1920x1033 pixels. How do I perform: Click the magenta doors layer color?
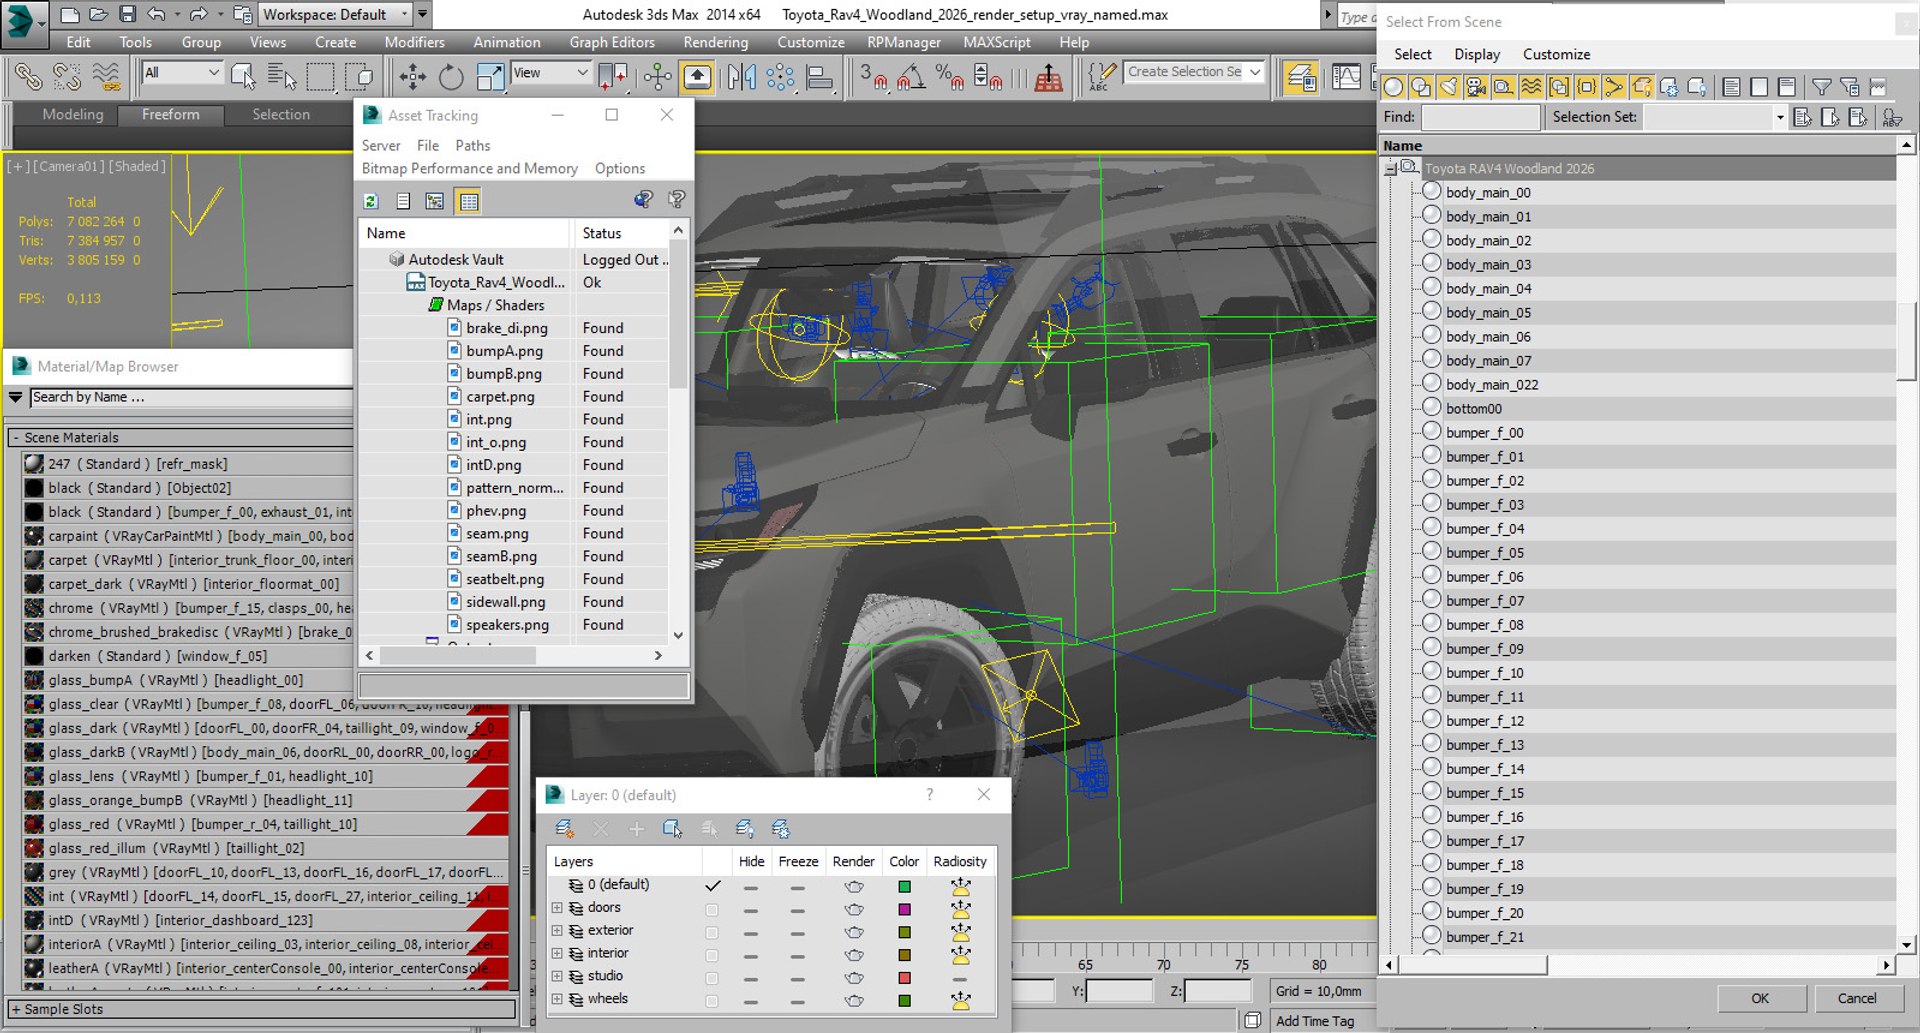[904, 910]
